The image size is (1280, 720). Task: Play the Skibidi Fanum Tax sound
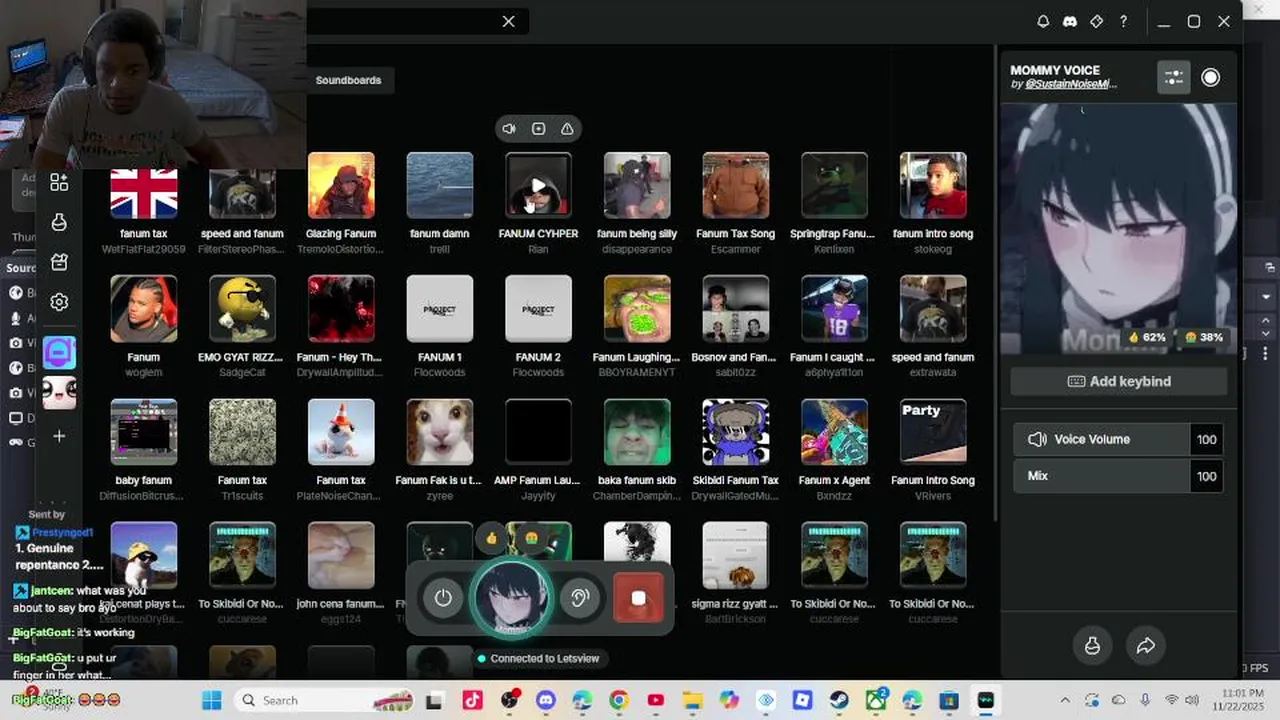(x=735, y=432)
